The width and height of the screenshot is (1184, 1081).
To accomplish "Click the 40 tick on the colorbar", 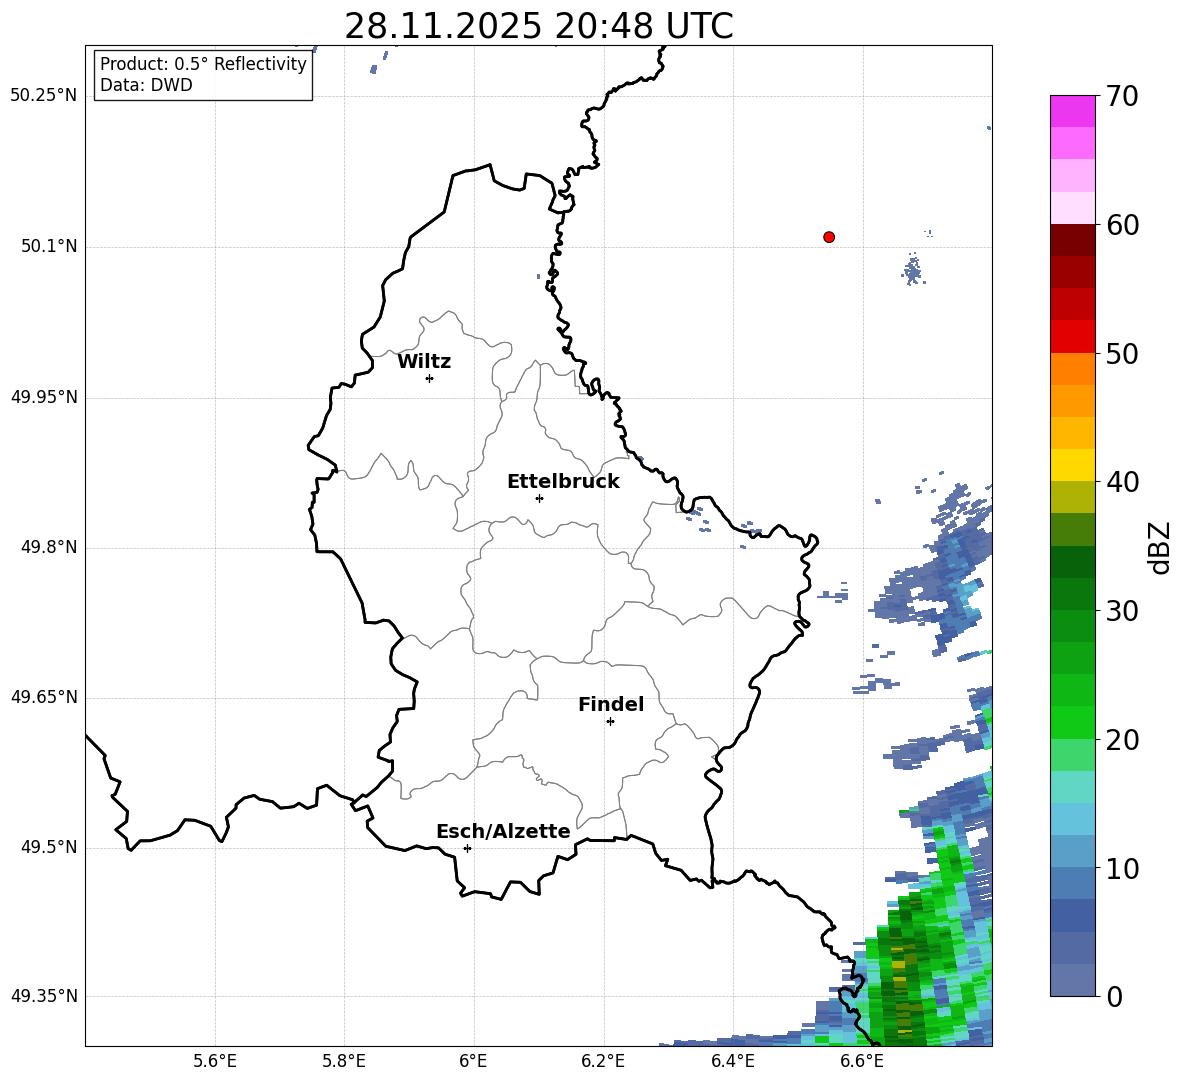I will click(1122, 482).
